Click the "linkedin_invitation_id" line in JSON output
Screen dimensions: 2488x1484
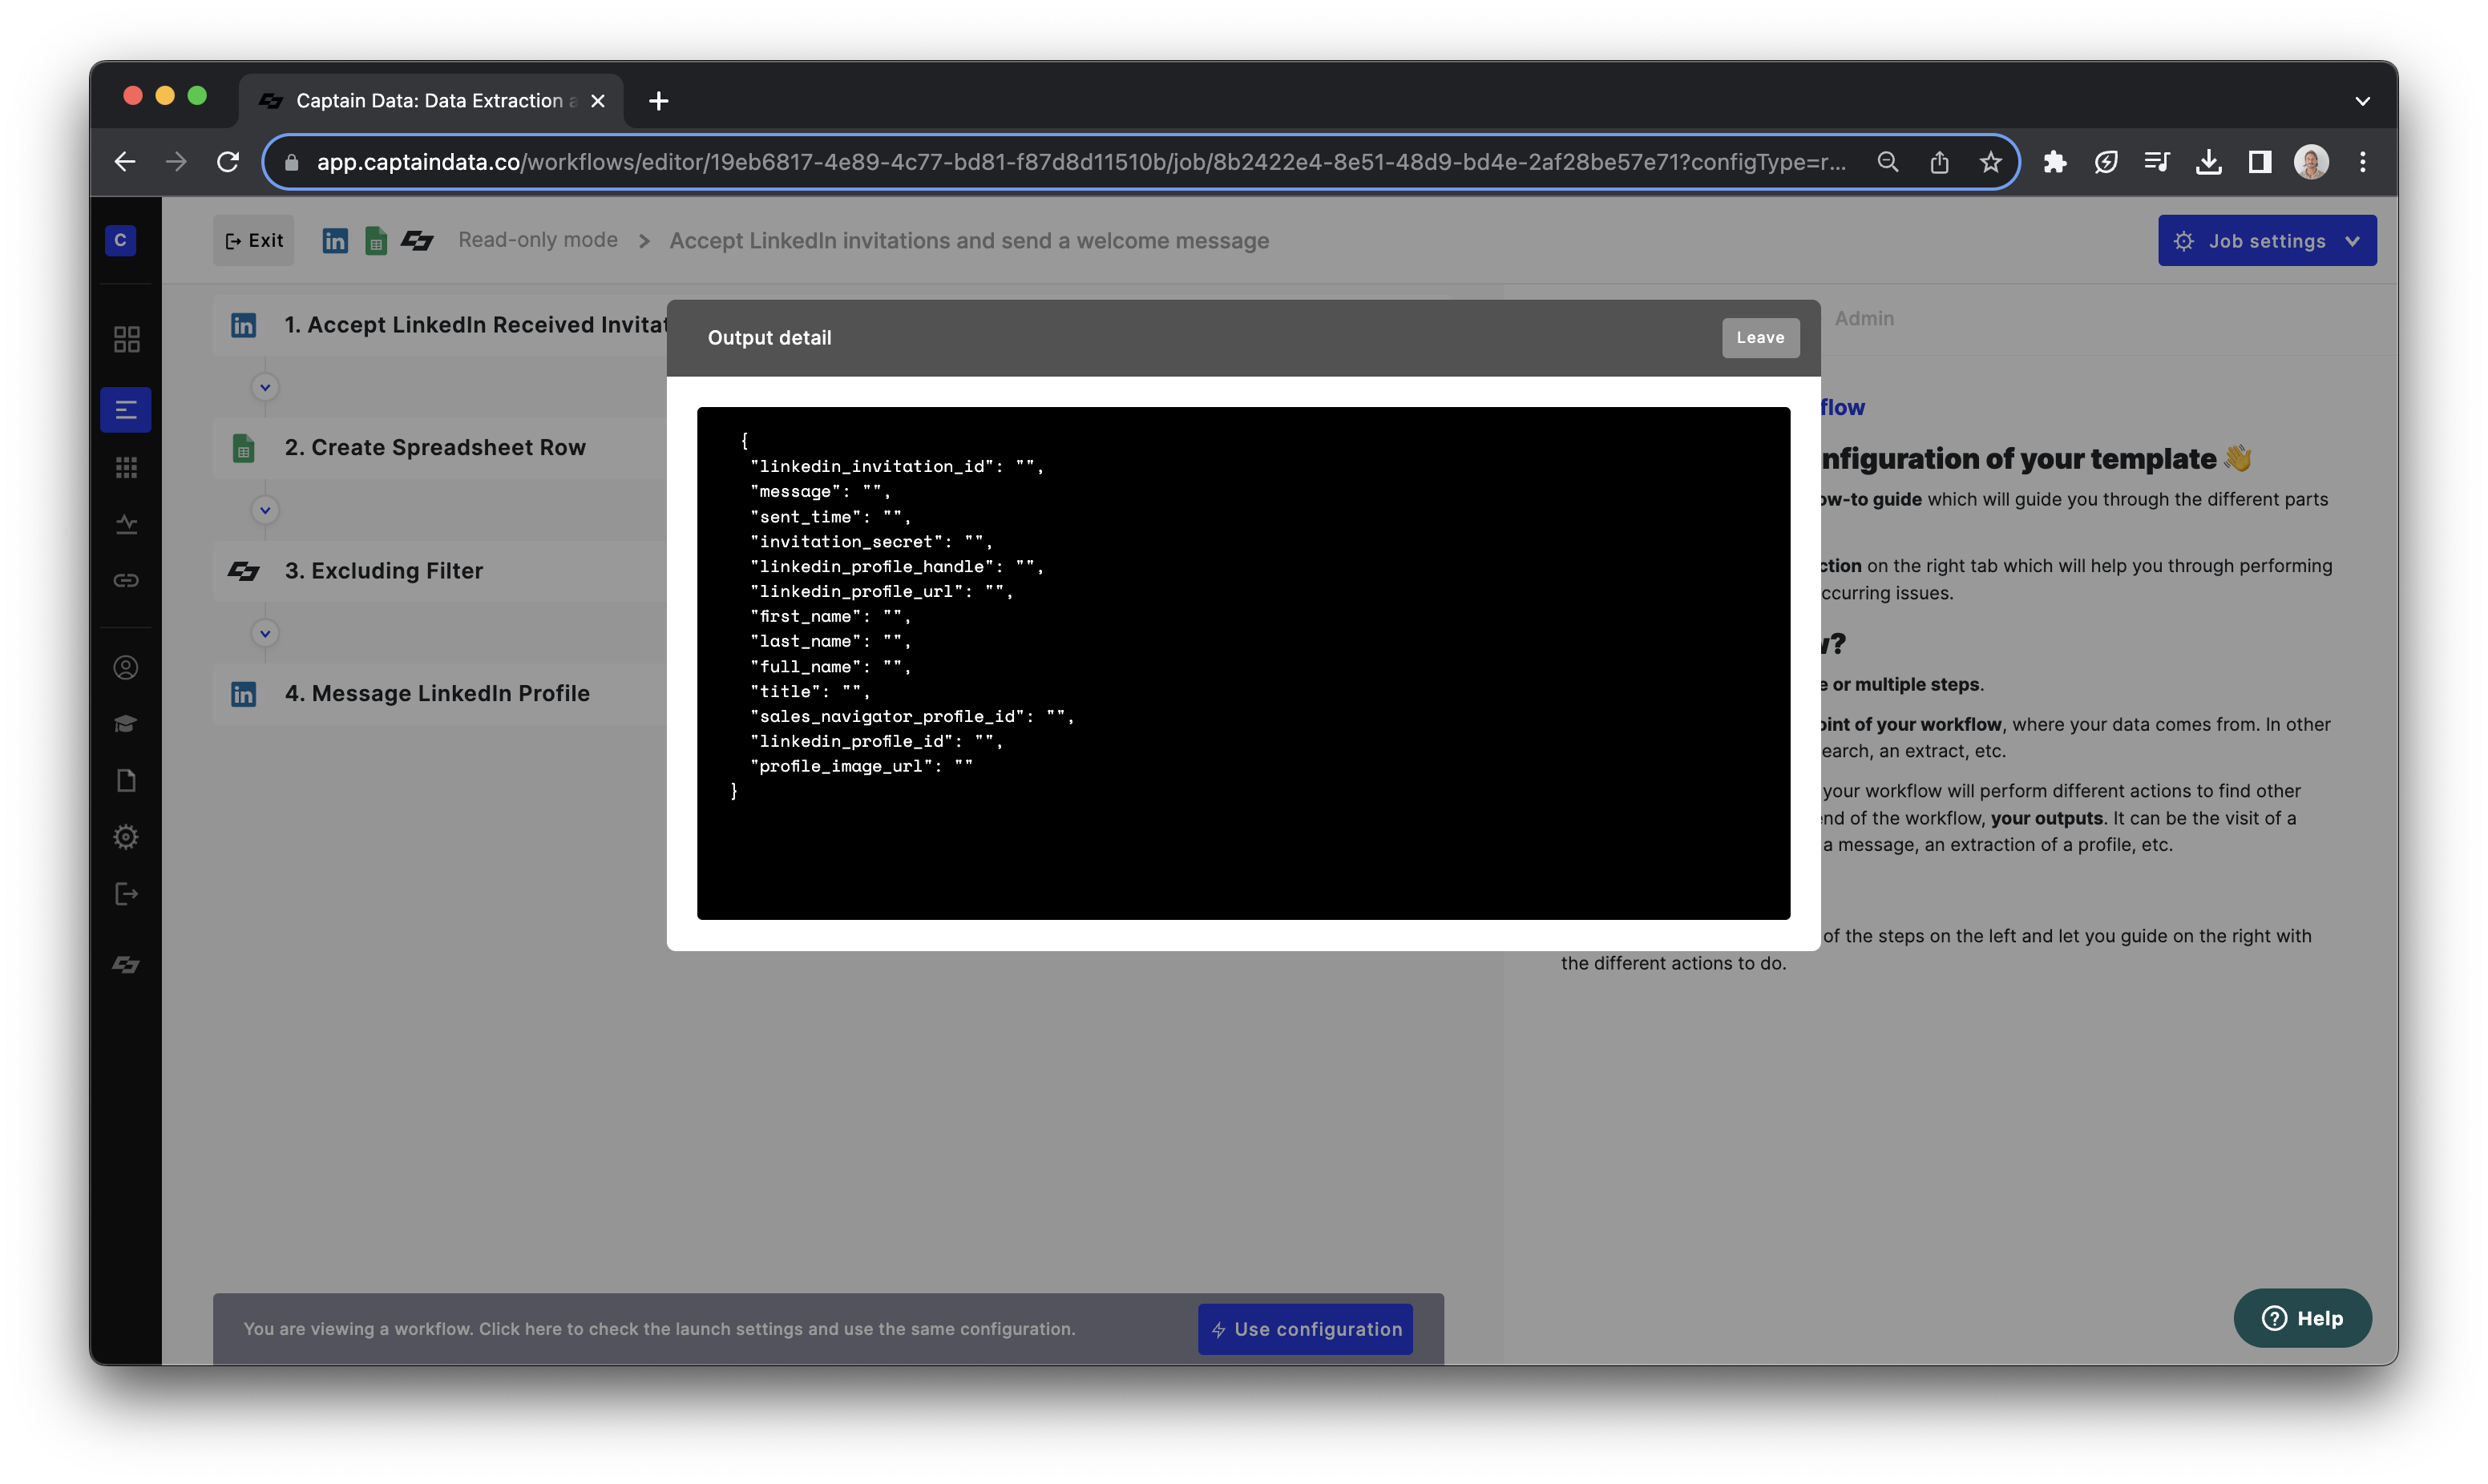pos(897,466)
